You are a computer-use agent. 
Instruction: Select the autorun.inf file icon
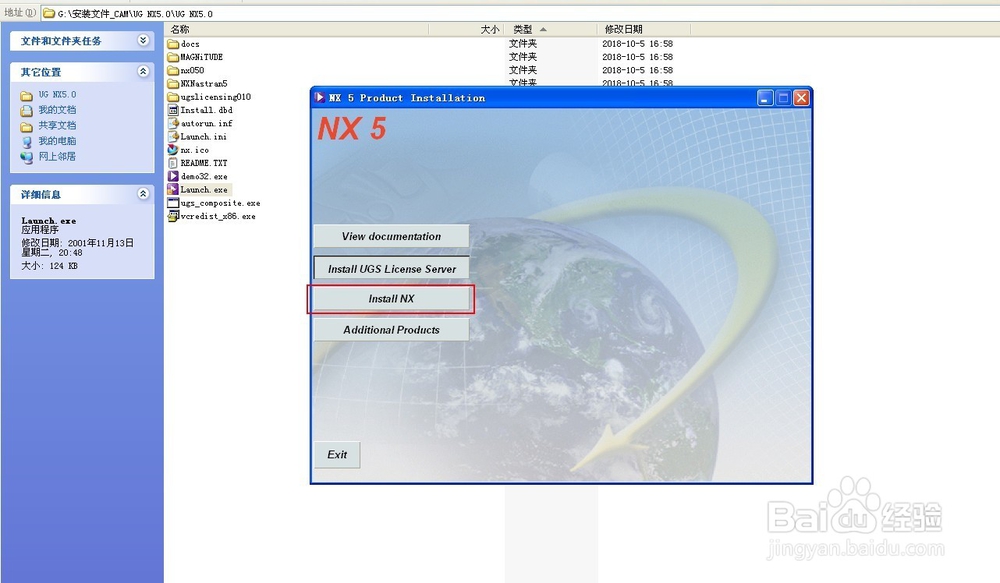point(173,123)
